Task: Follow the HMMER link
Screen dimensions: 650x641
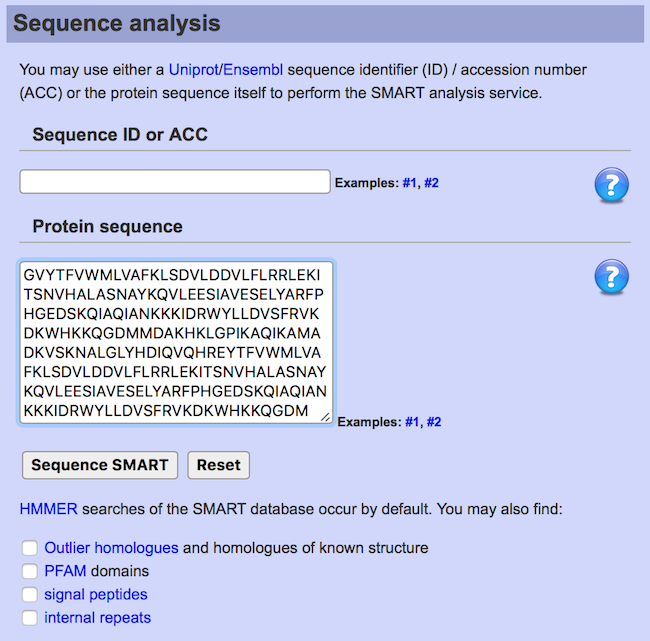Action: point(48,510)
